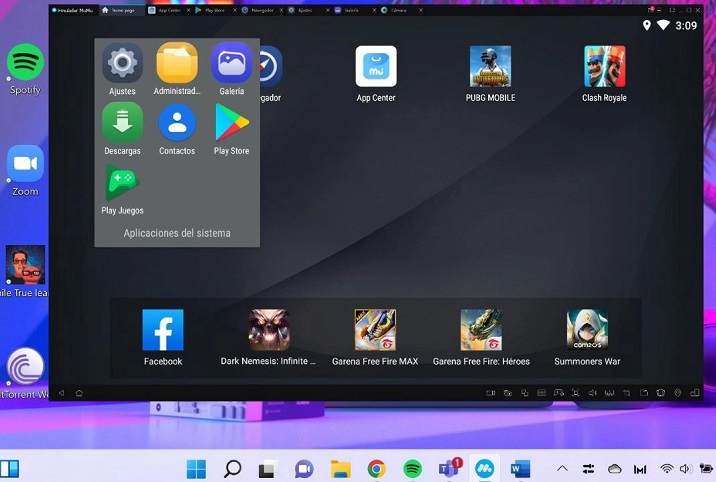This screenshot has width=716, height=482.
Task: Open the Contactos app
Action: coord(177,129)
